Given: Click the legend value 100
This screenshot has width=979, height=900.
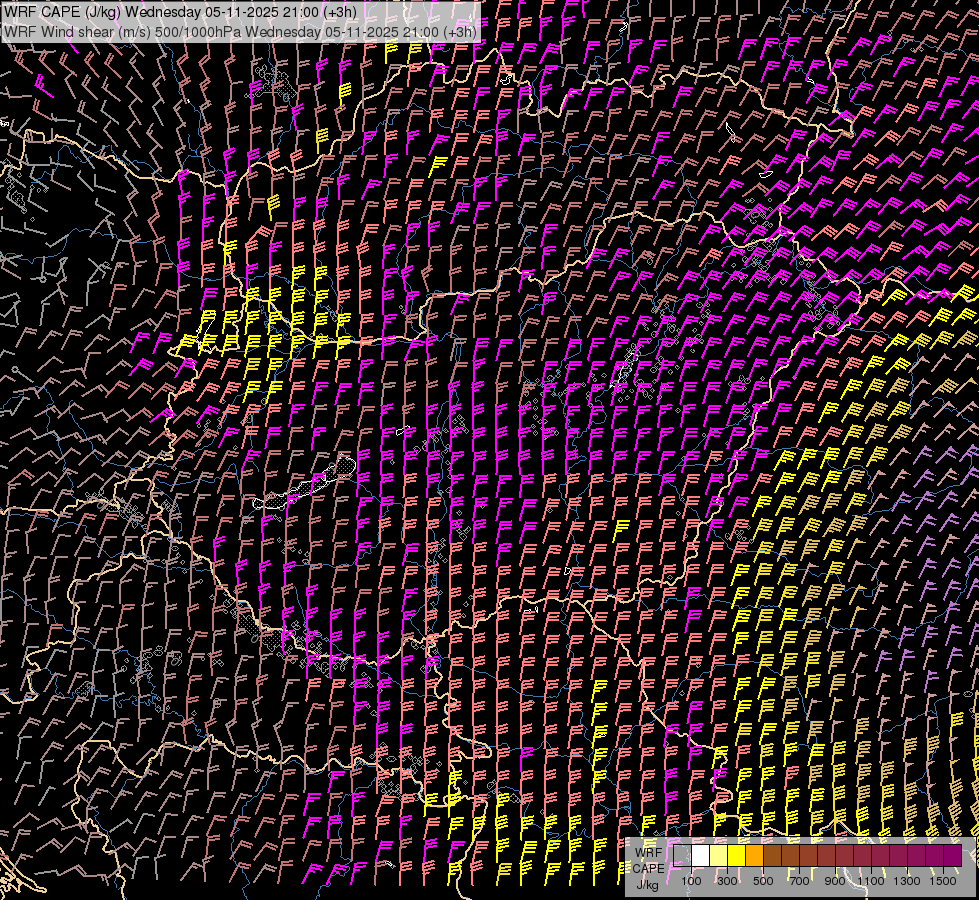Looking at the screenshot, I should [x=691, y=881].
